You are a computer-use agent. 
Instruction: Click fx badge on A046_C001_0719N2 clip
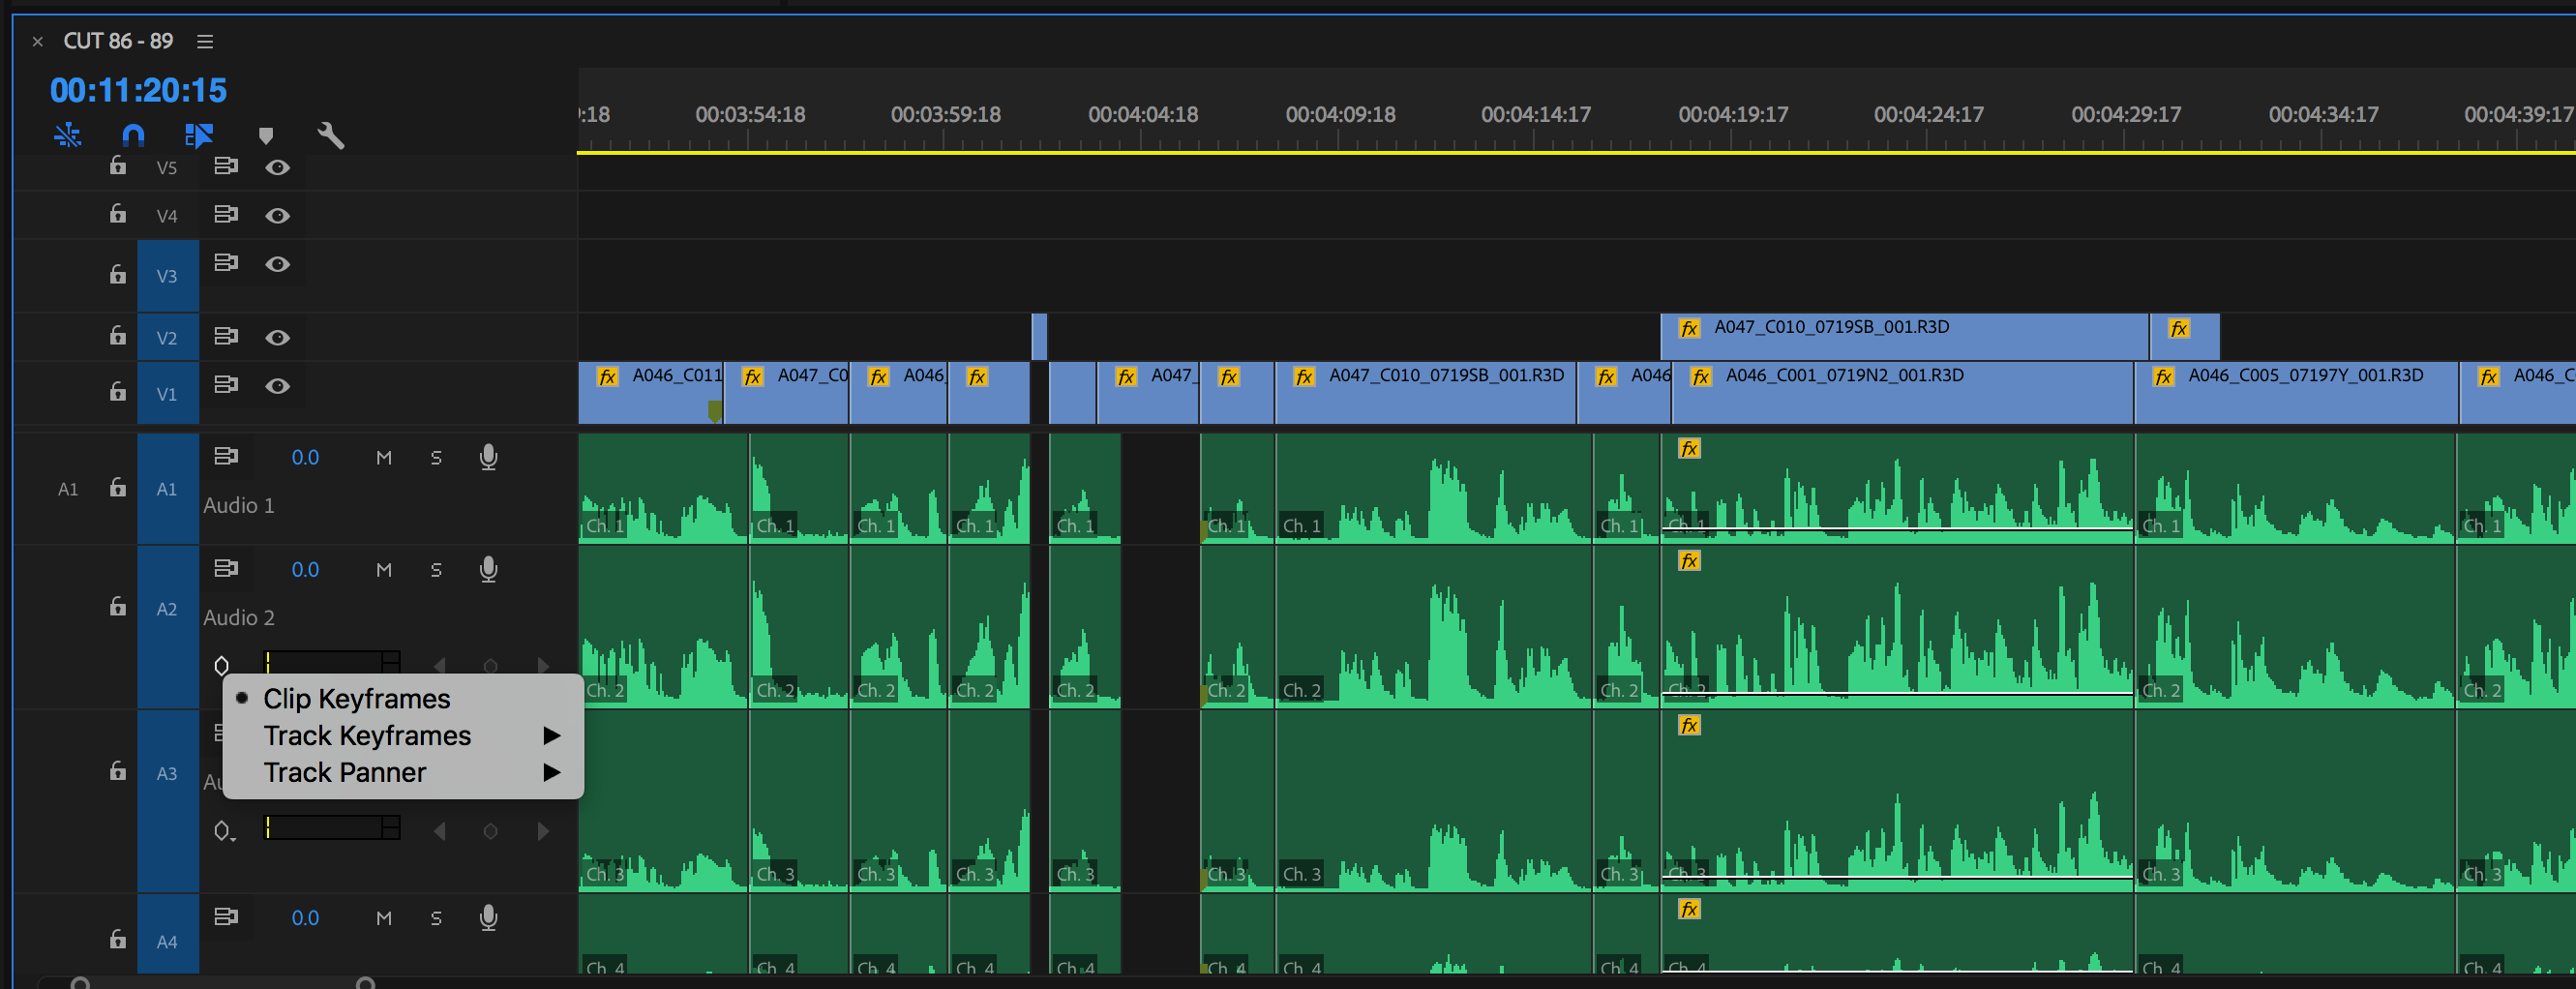[x=1700, y=376]
